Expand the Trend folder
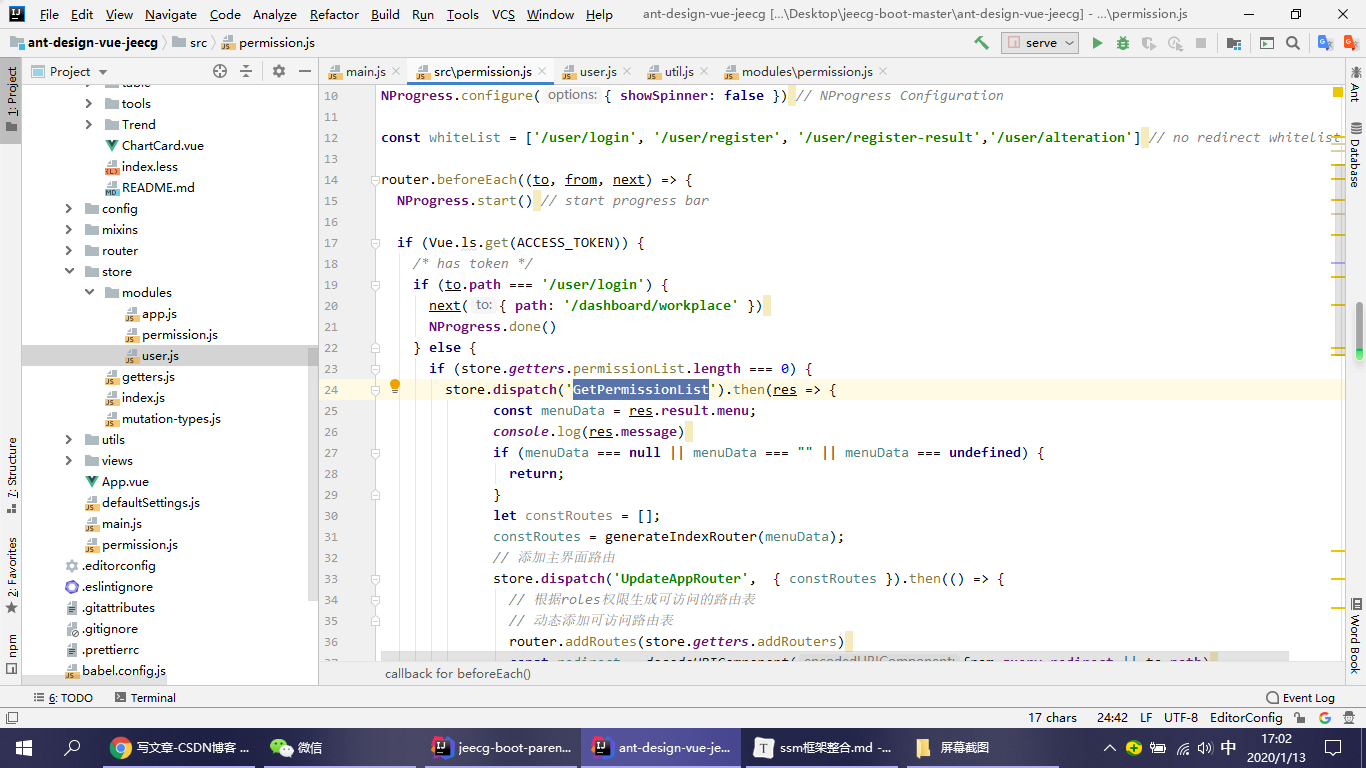1366x768 pixels. pyautogui.click(x=88, y=124)
